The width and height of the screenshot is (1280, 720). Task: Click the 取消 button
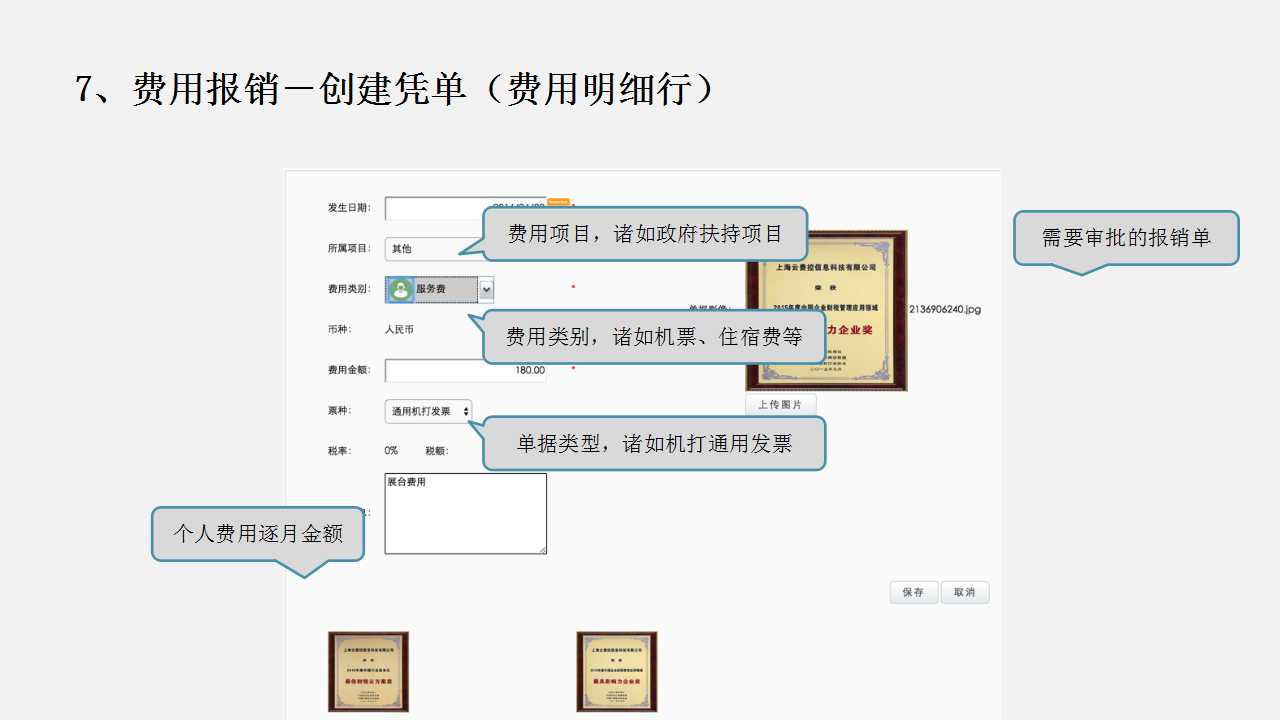(x=965, y=592)
